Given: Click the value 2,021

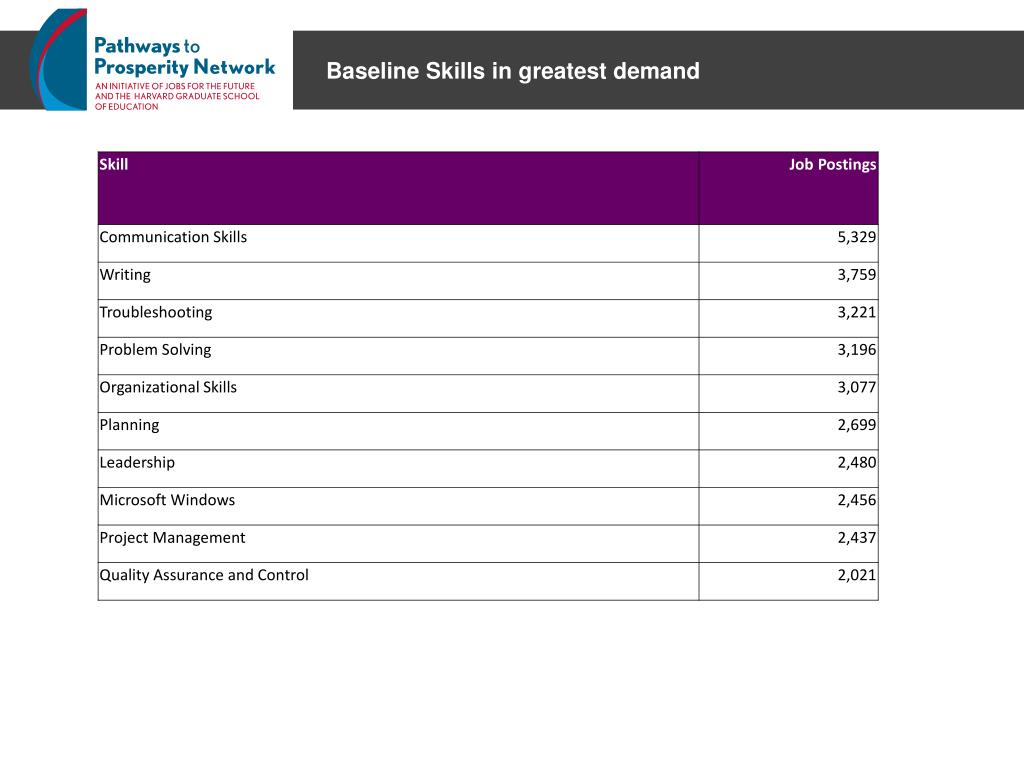Looking at the screenshot, I should pos(857,575).
